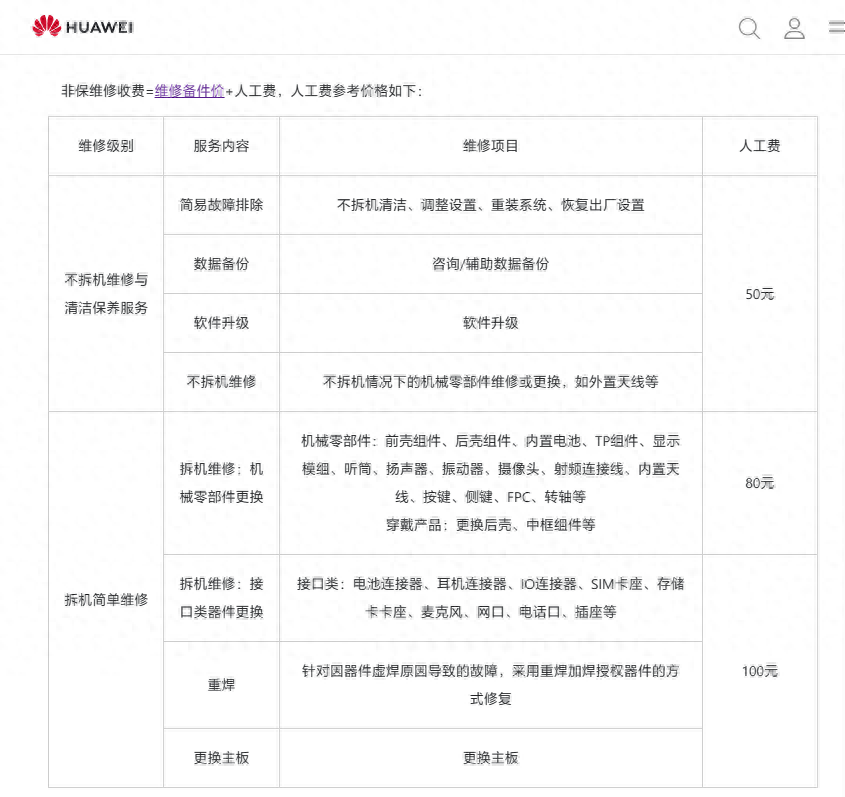Select the 拆机简单维修 category cell
Viewport: 845px width, 797px height.
[x=106, y=599]
